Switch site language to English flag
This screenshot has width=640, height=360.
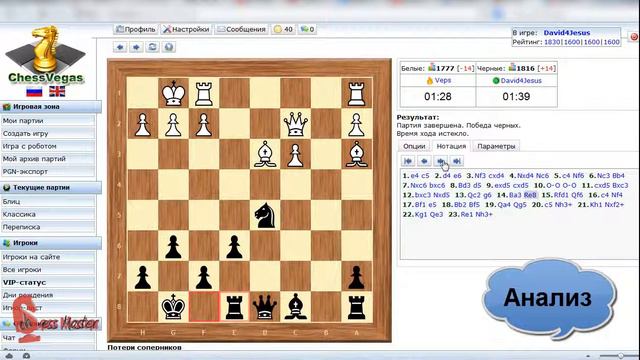[x=57, y=91]
